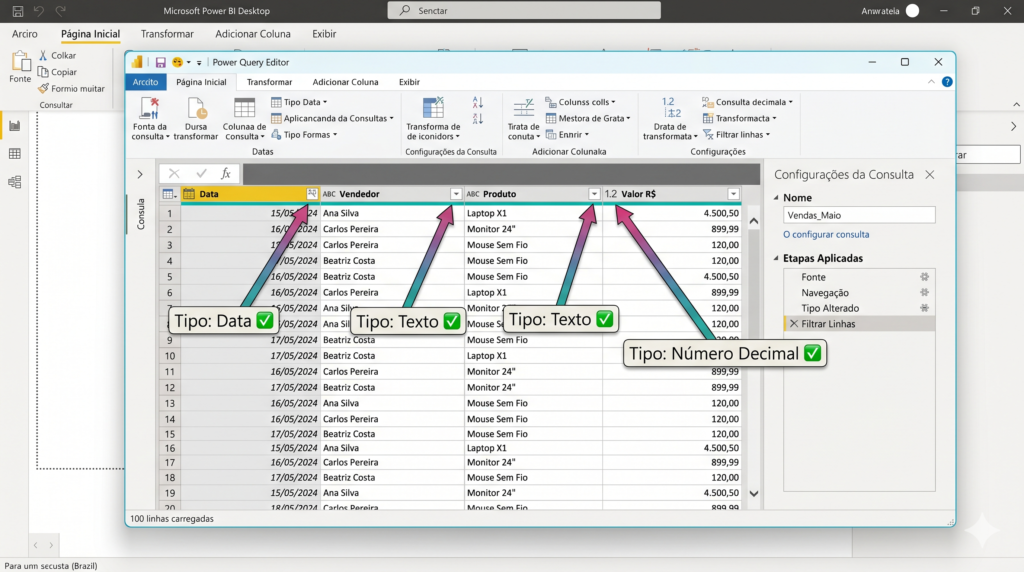Open settings gear for Navegação step

pos(924,293)
